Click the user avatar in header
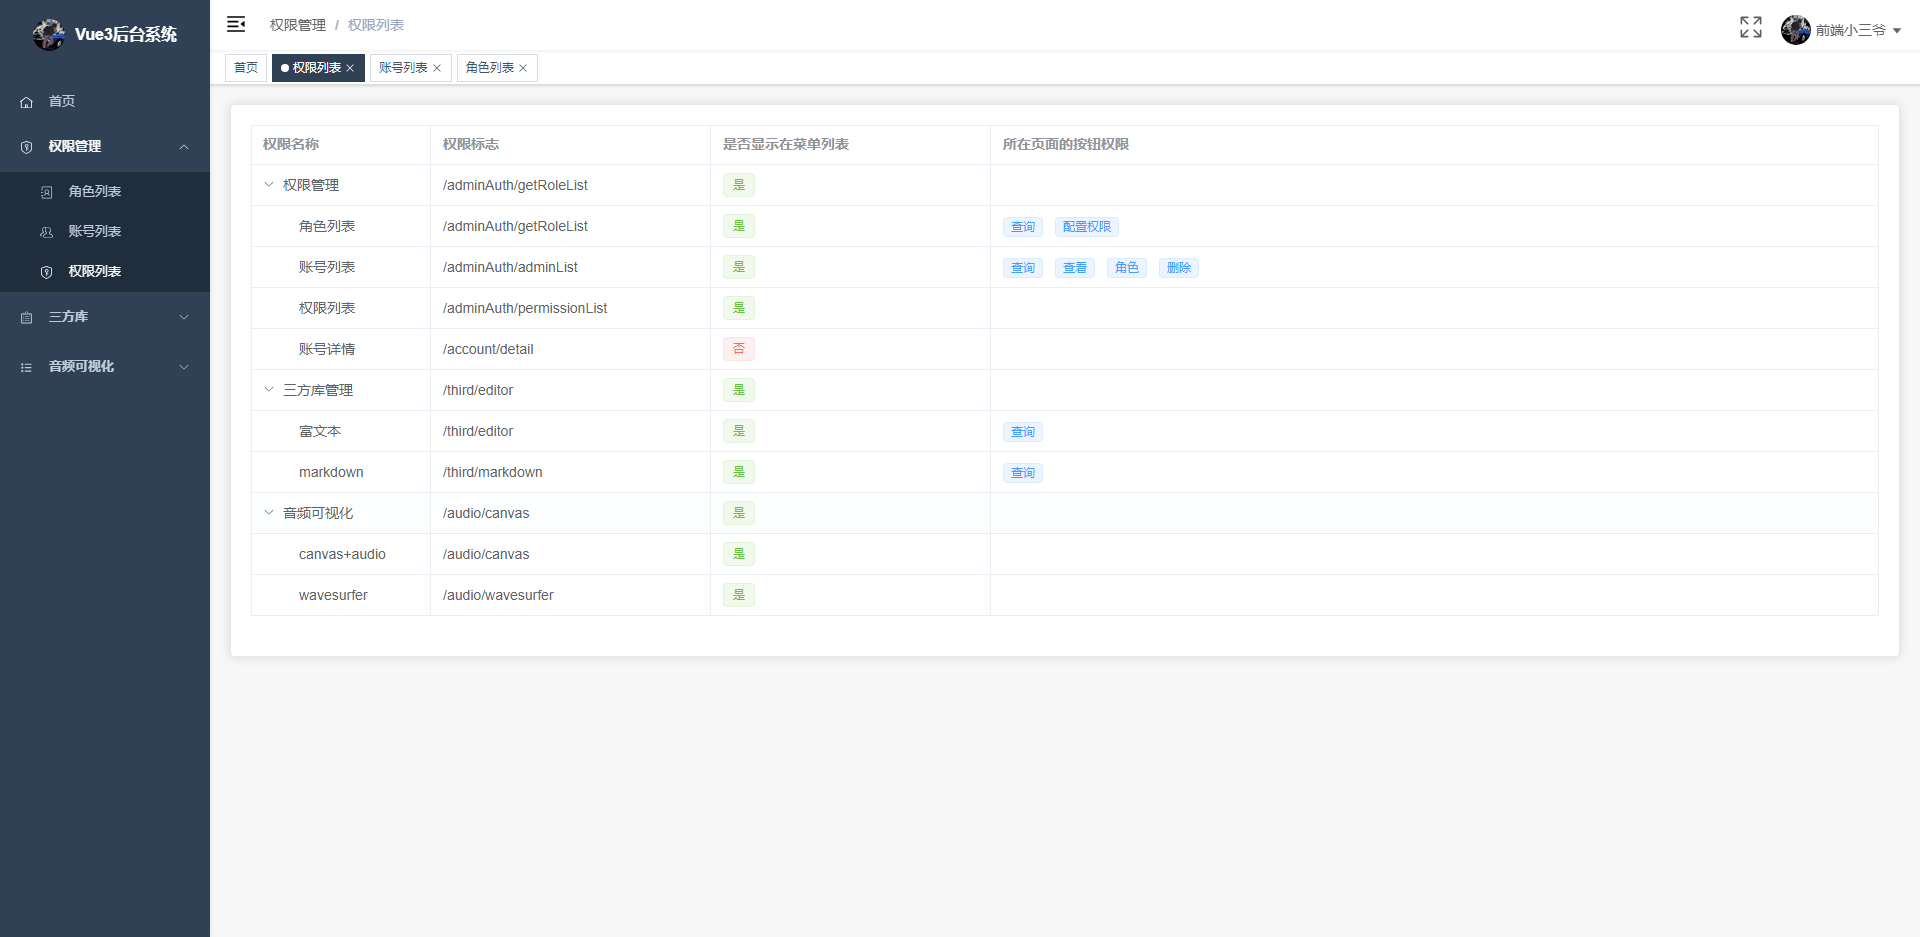This screenshot has width=1920, height=937. point(1796,30)
